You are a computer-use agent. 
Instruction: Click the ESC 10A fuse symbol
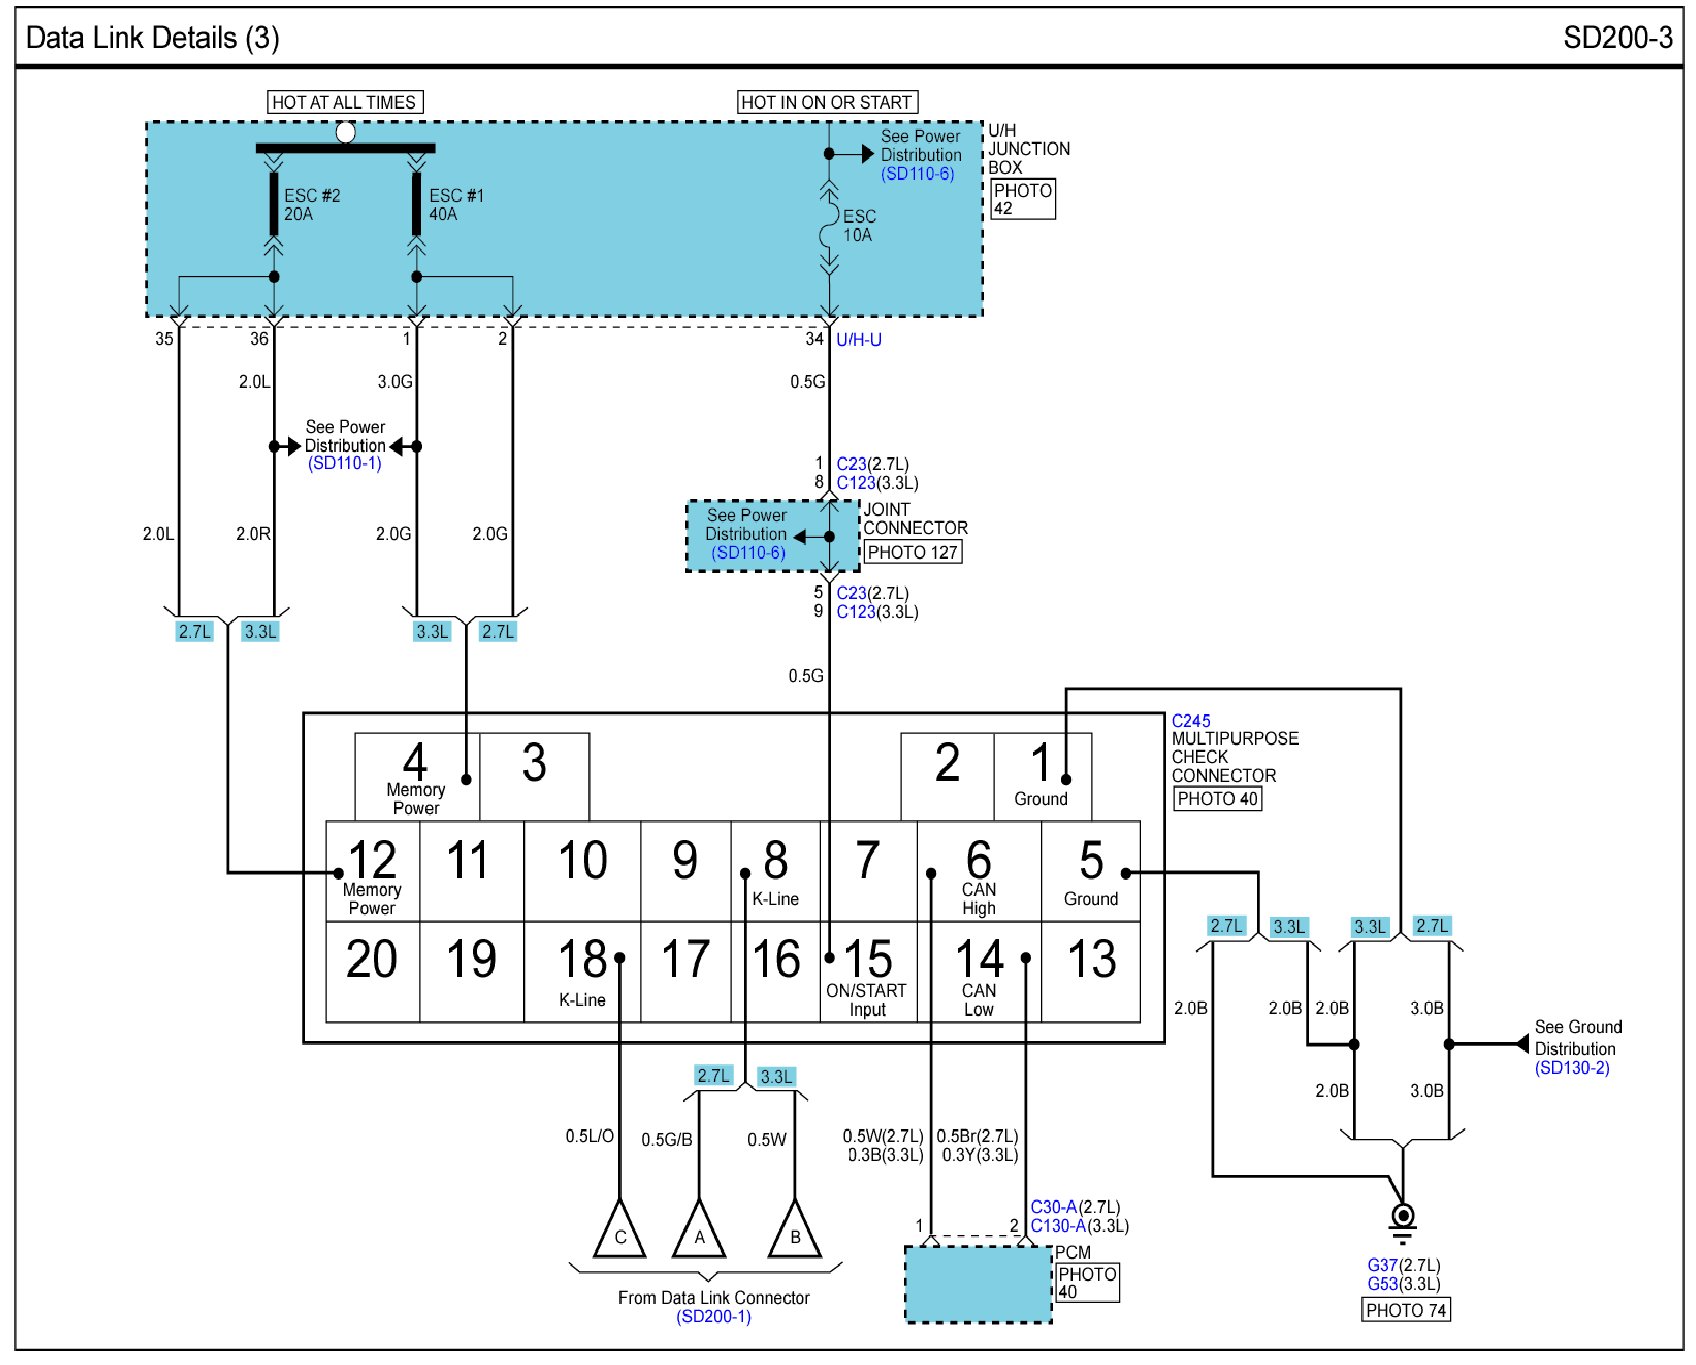pos(829,226)
